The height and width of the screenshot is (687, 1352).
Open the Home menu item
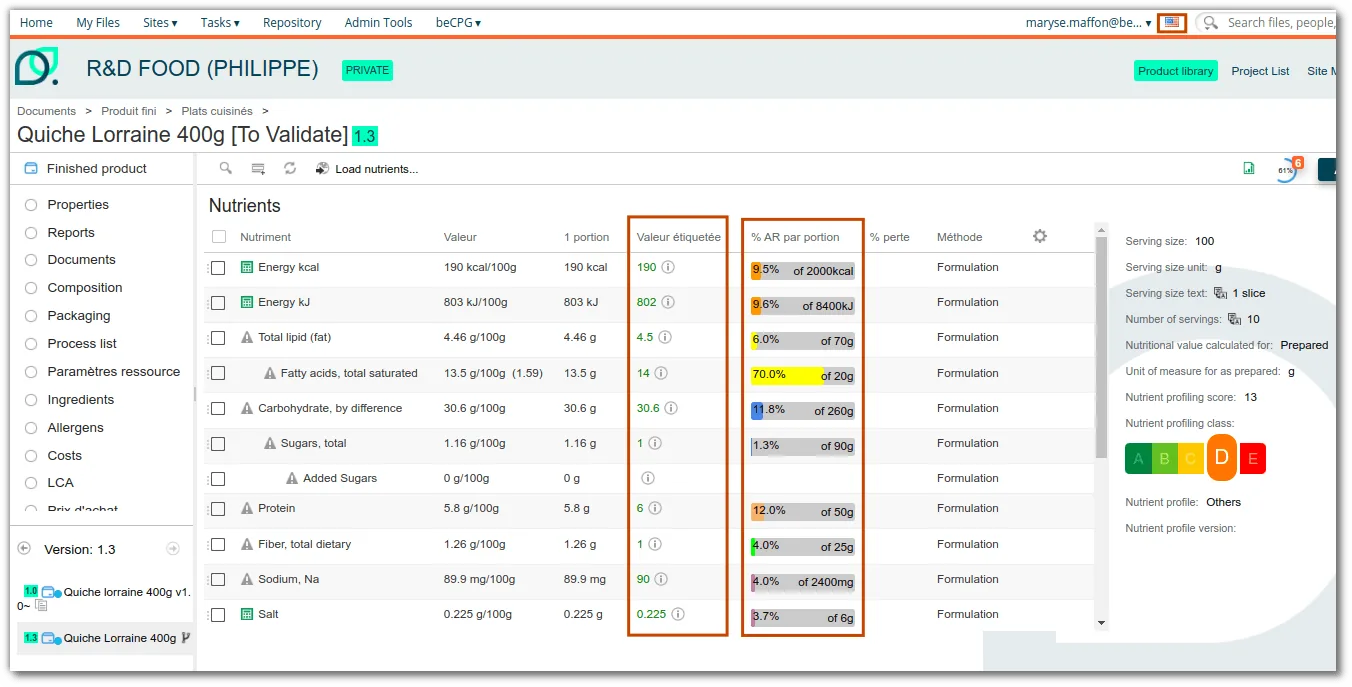[x=37, y=22]
